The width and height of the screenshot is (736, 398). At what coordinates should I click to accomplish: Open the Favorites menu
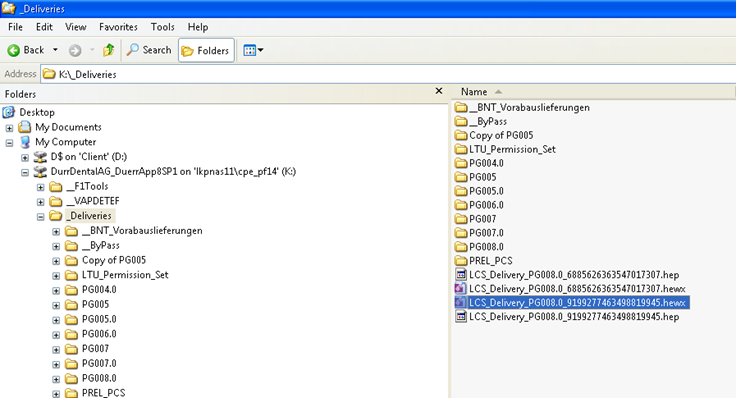point(118,27)
